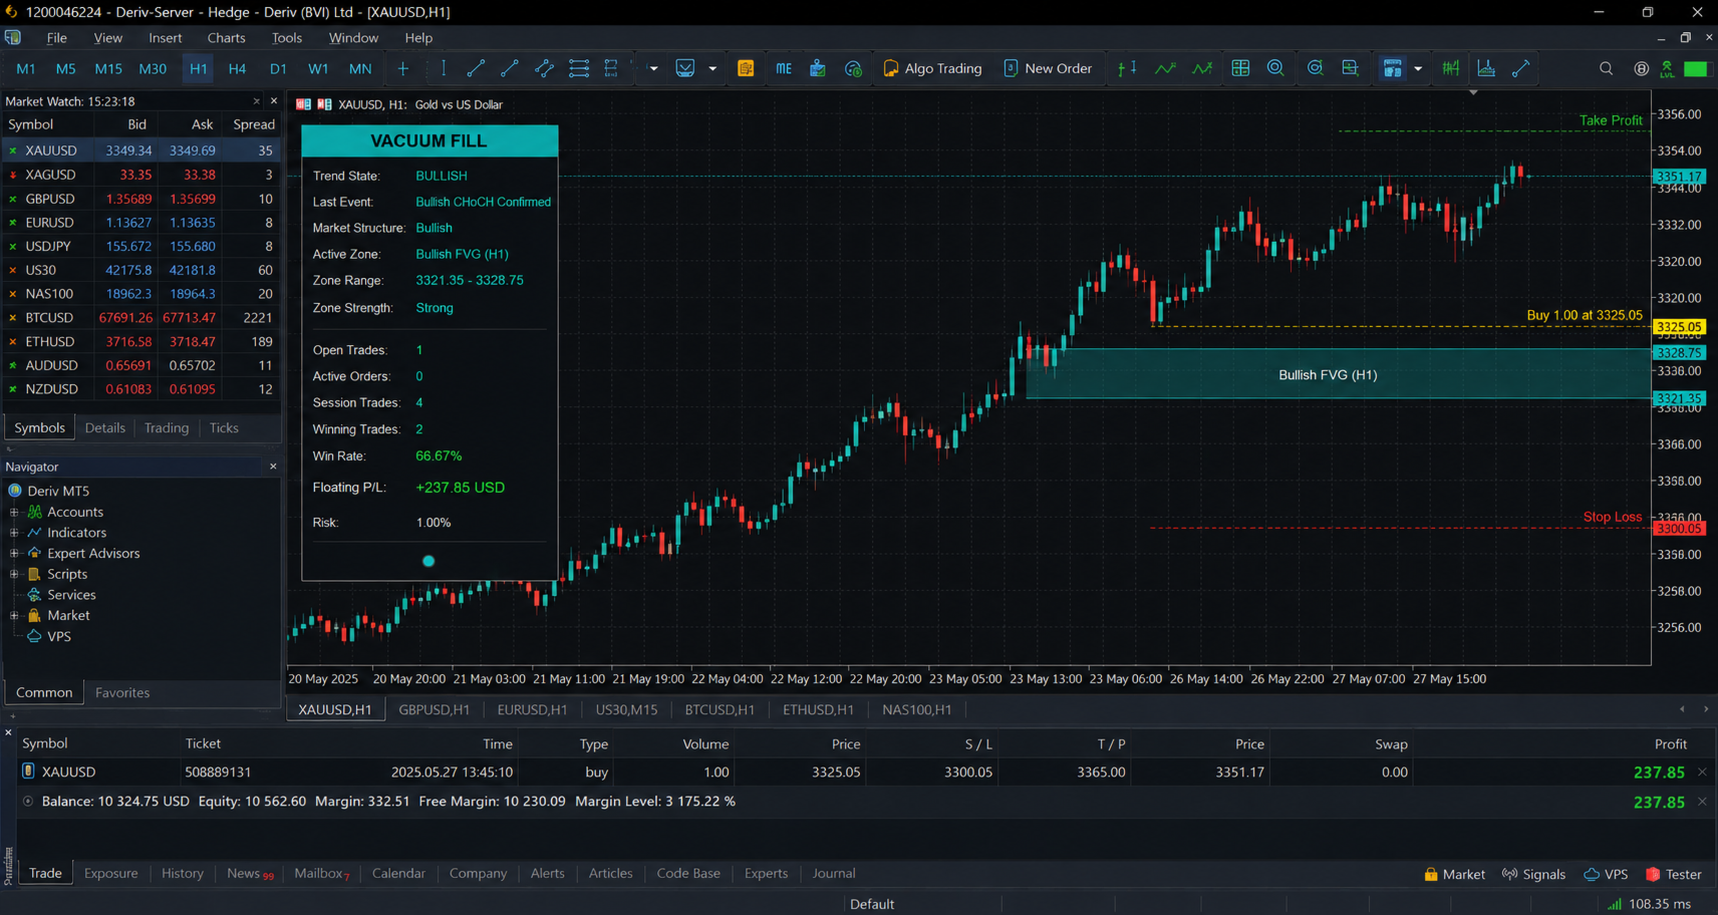Show the chart grid icon
The height and width of the screenshot is (915, 1718).
pos(1240,69)
